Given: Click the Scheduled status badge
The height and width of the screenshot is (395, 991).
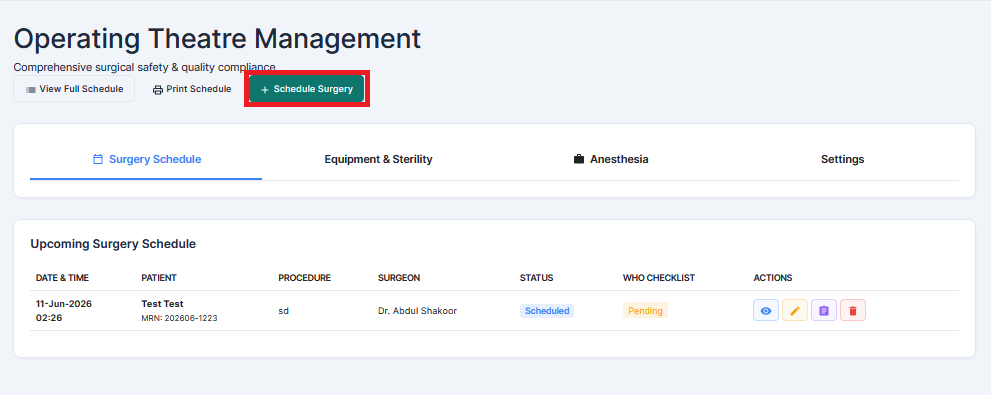Looking at the screenshot, I should 547,310.
